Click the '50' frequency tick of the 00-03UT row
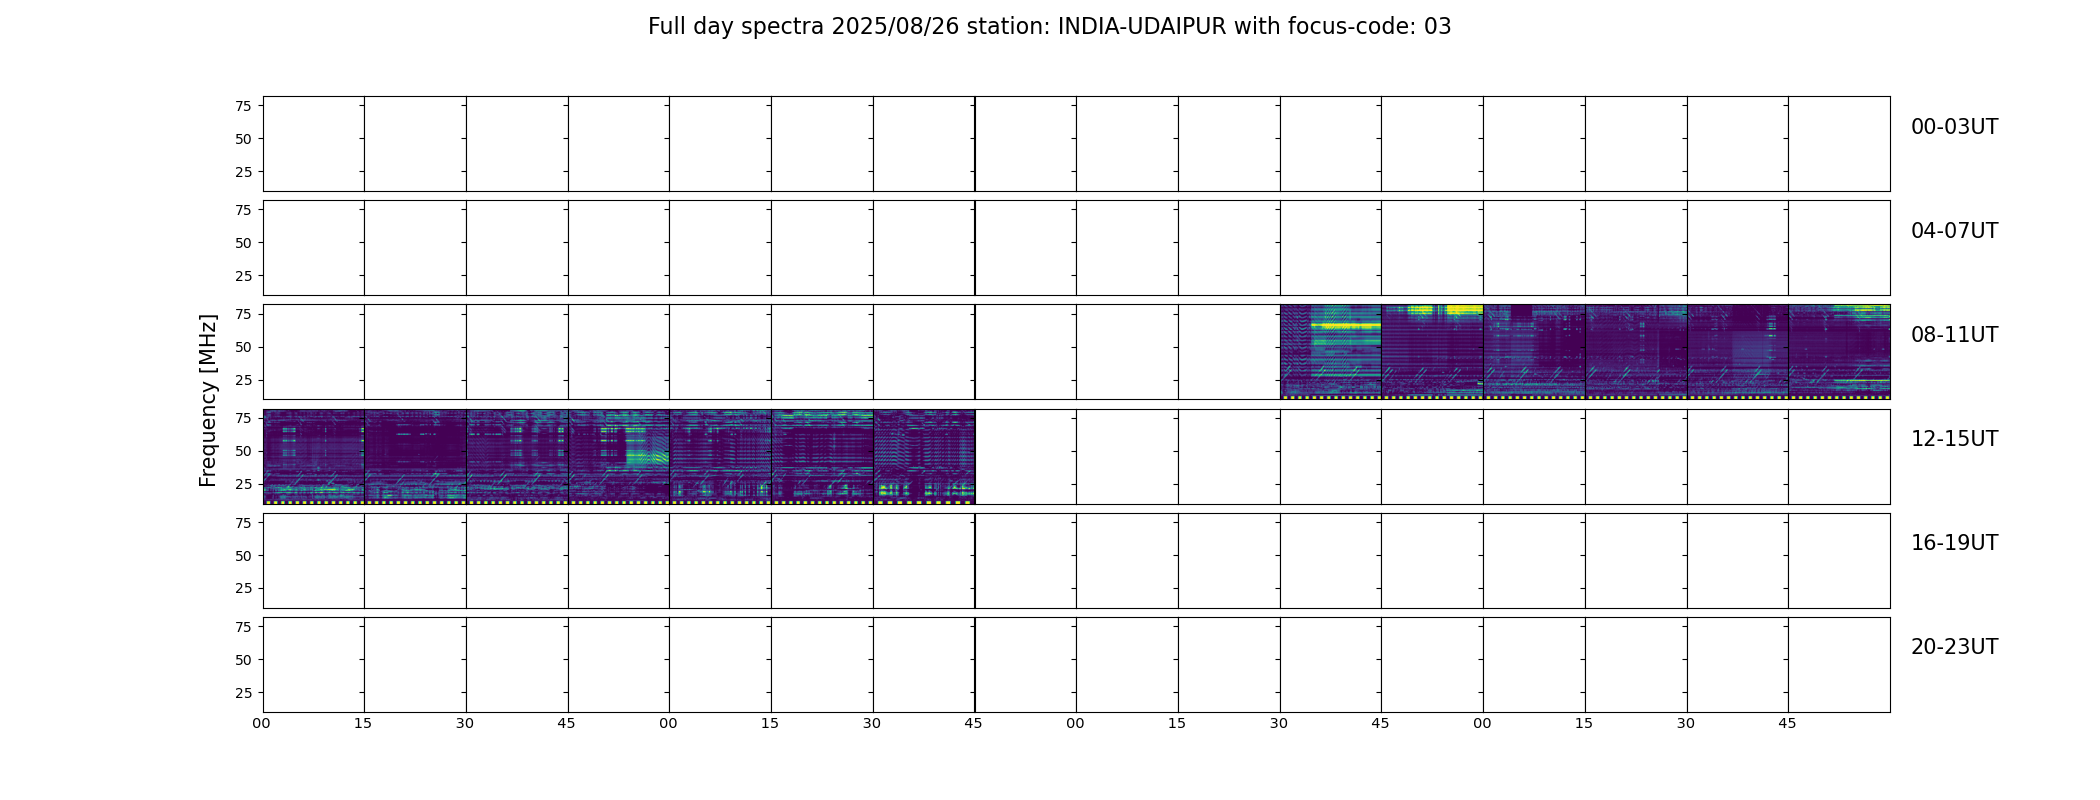The image size is (2100, 800). (x=243, y=139)
